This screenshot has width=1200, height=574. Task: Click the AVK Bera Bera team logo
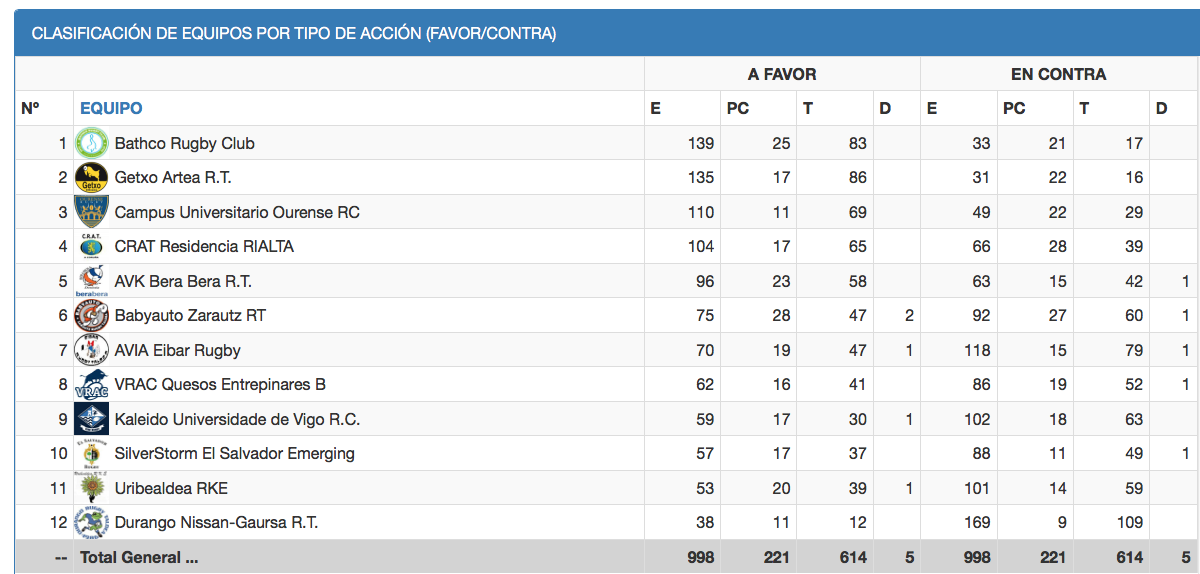[92, 281]
